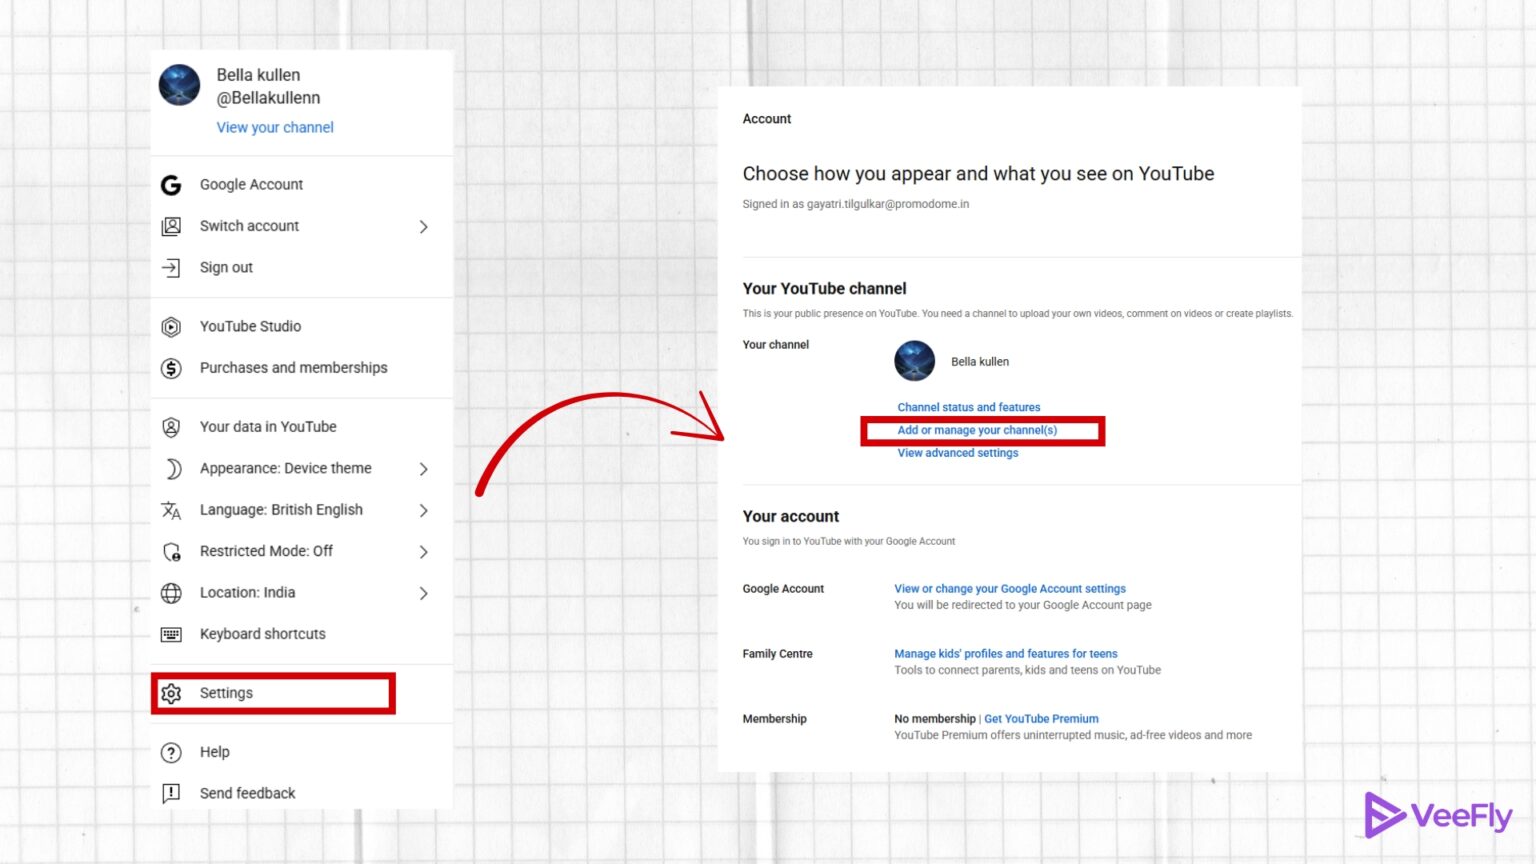Click the Settings gear icon
This screenshot has height=864, width=1536.
coord(171,693)
